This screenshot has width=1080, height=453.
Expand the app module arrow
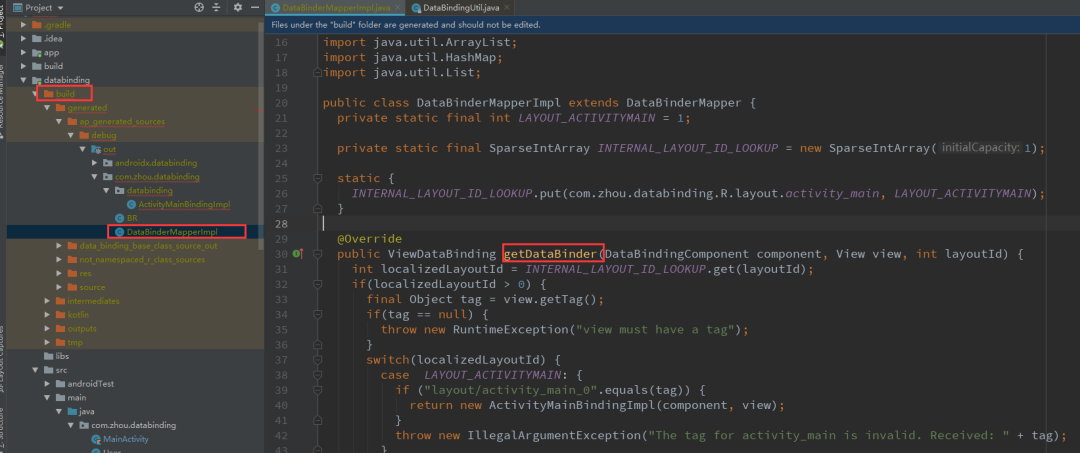pos(24,52)
